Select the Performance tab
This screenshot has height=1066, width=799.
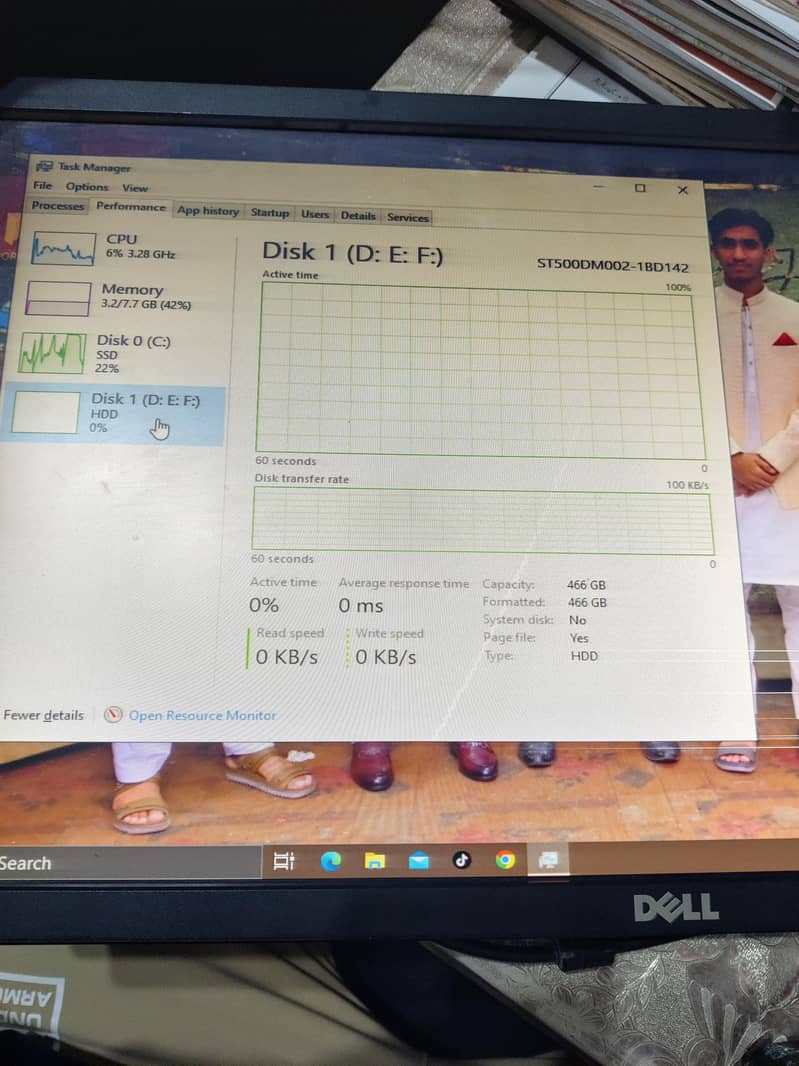[131, 207]
